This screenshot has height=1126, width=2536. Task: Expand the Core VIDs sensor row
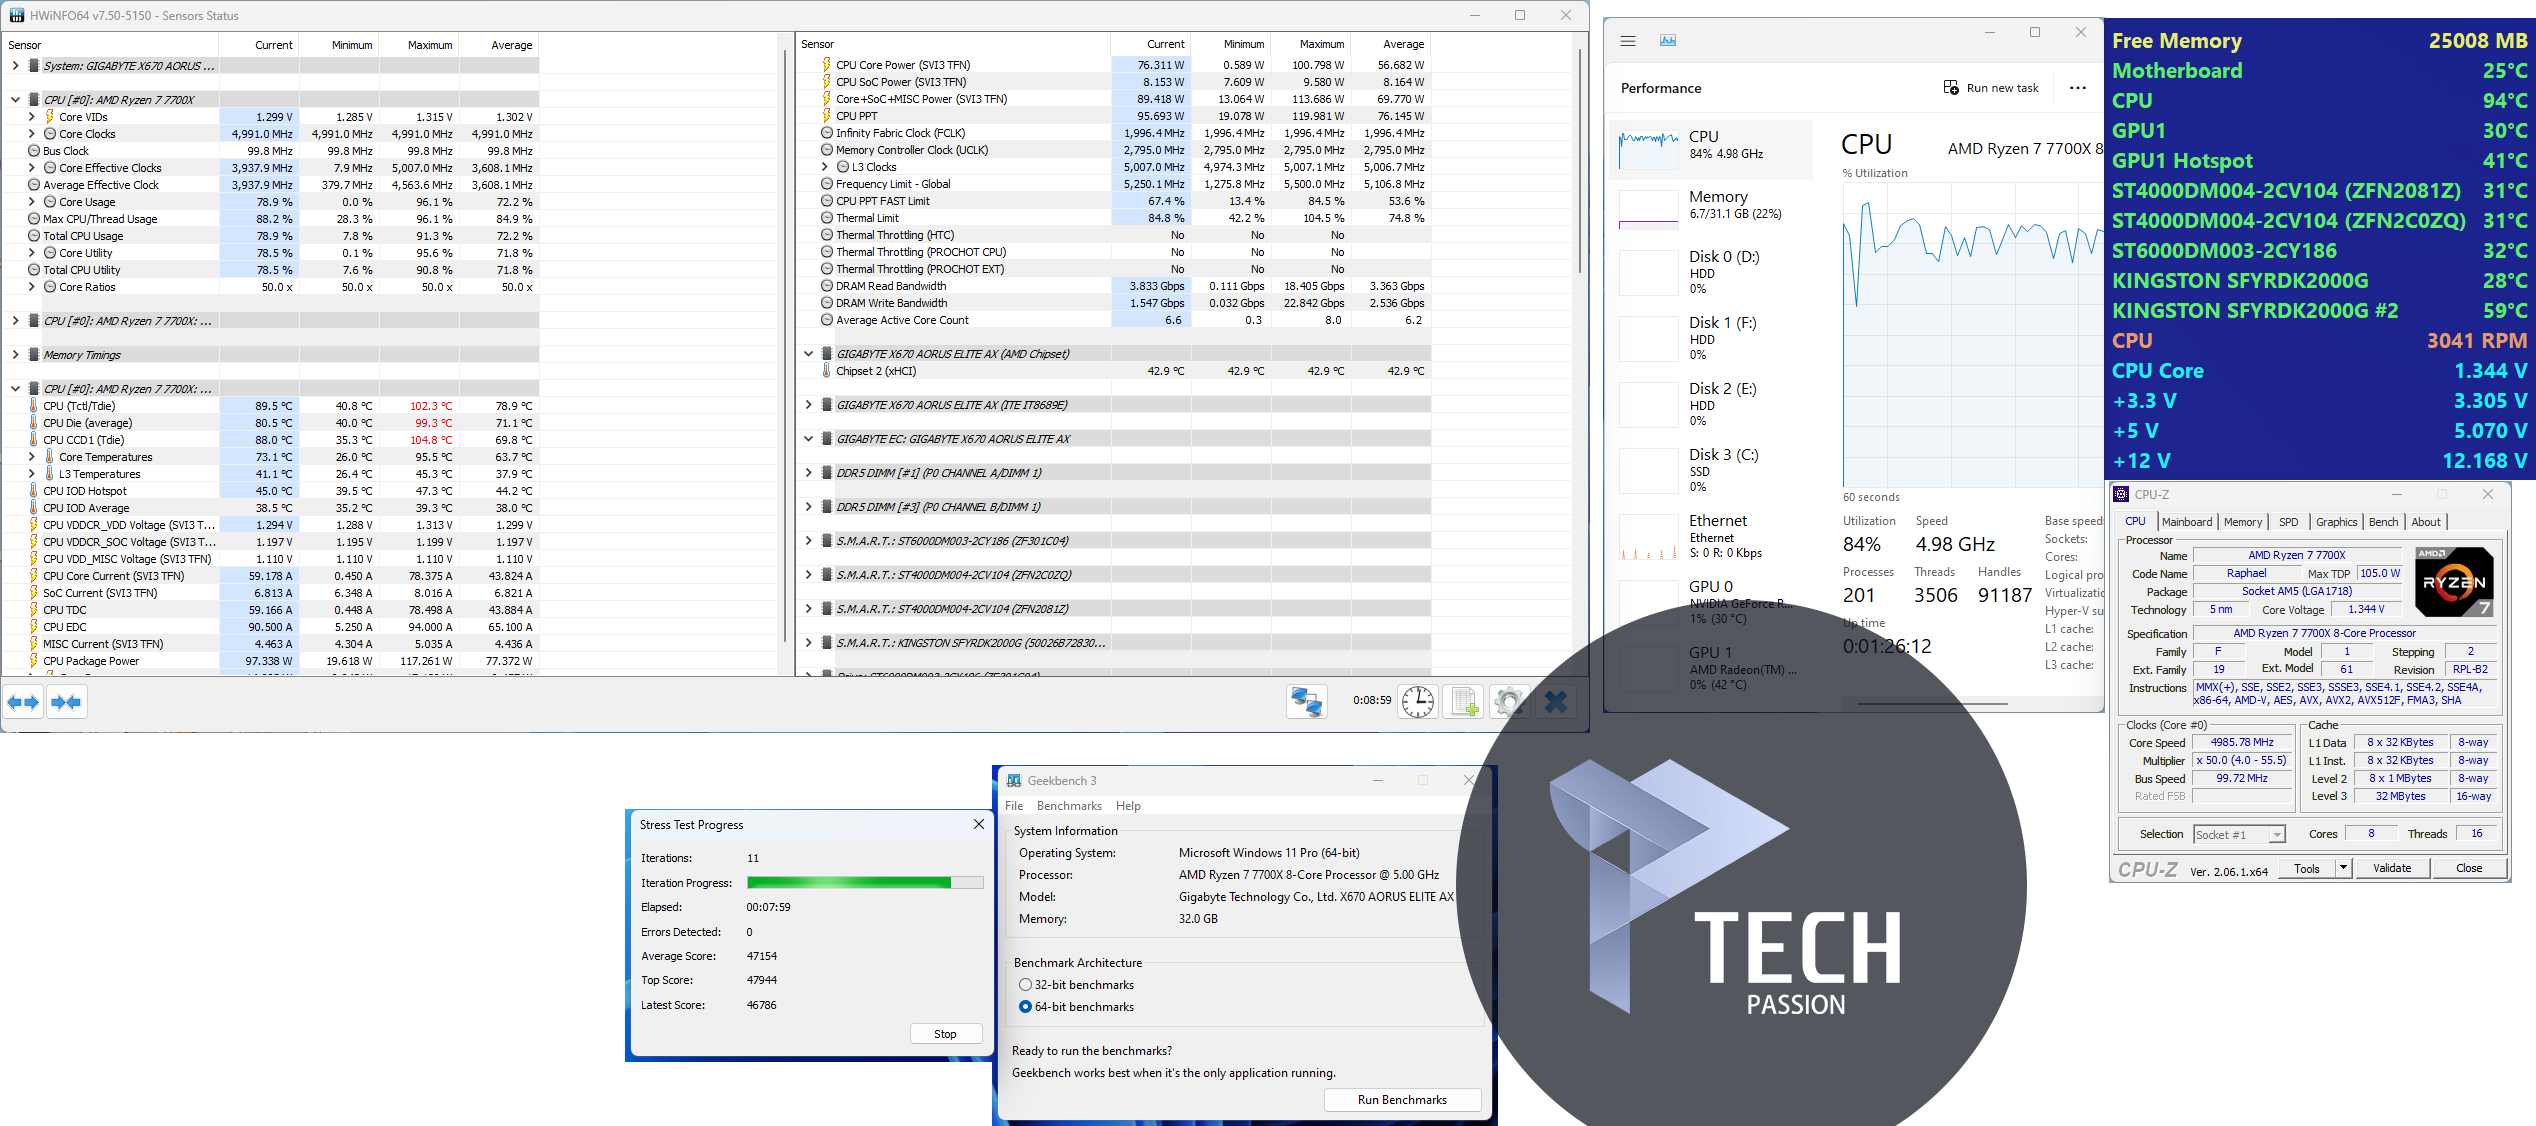point(31,117)
